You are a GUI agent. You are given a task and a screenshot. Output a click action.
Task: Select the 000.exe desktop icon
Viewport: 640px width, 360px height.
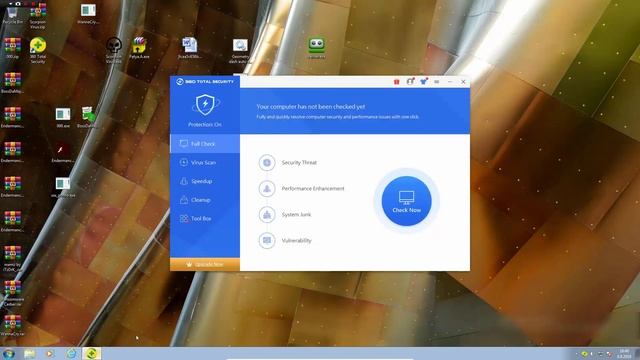pyautogui.click(x=63, y=117)
